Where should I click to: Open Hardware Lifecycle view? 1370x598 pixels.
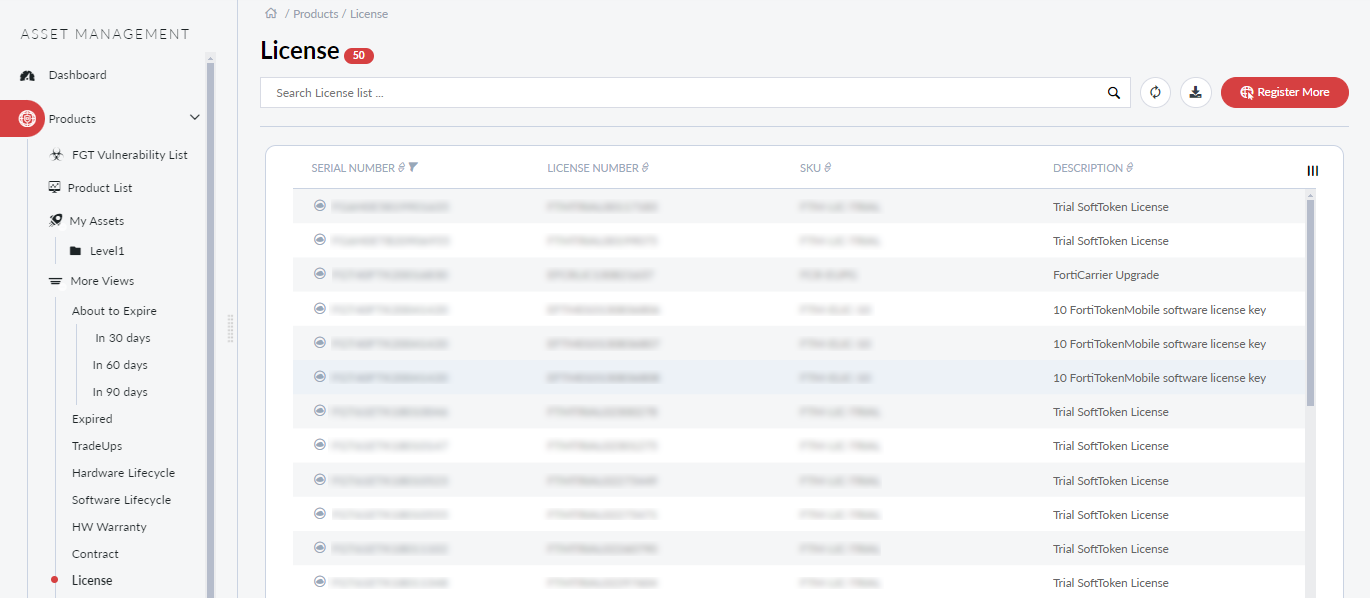coord(123,473)
